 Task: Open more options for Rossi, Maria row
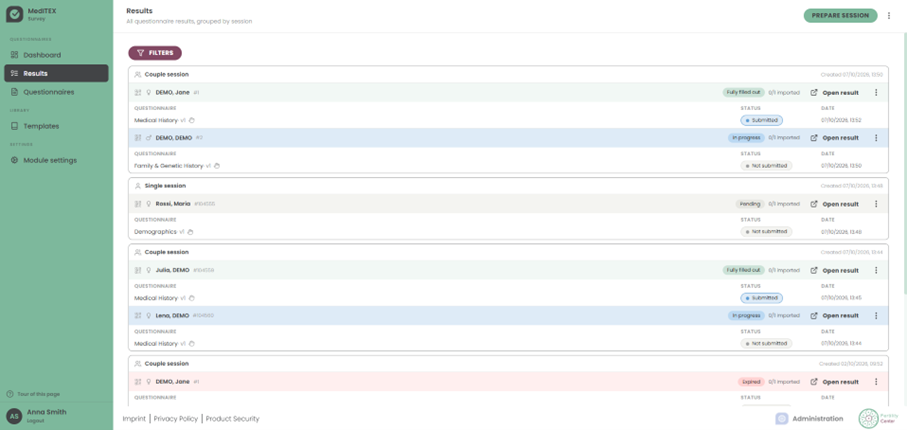coord(876,204)
